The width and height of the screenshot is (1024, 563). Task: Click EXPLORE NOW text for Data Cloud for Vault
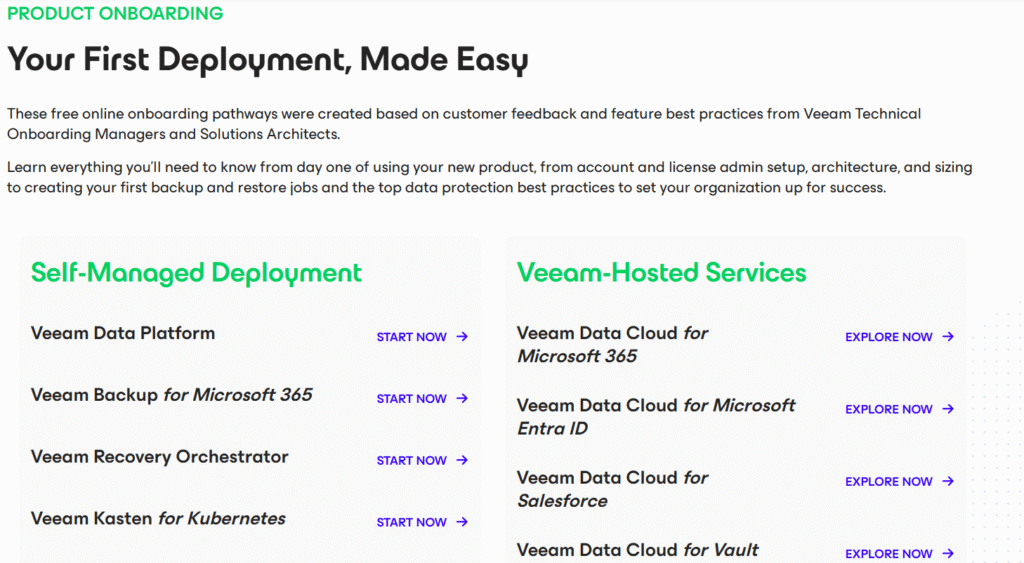pyautogui.click(x=888, y=554)
